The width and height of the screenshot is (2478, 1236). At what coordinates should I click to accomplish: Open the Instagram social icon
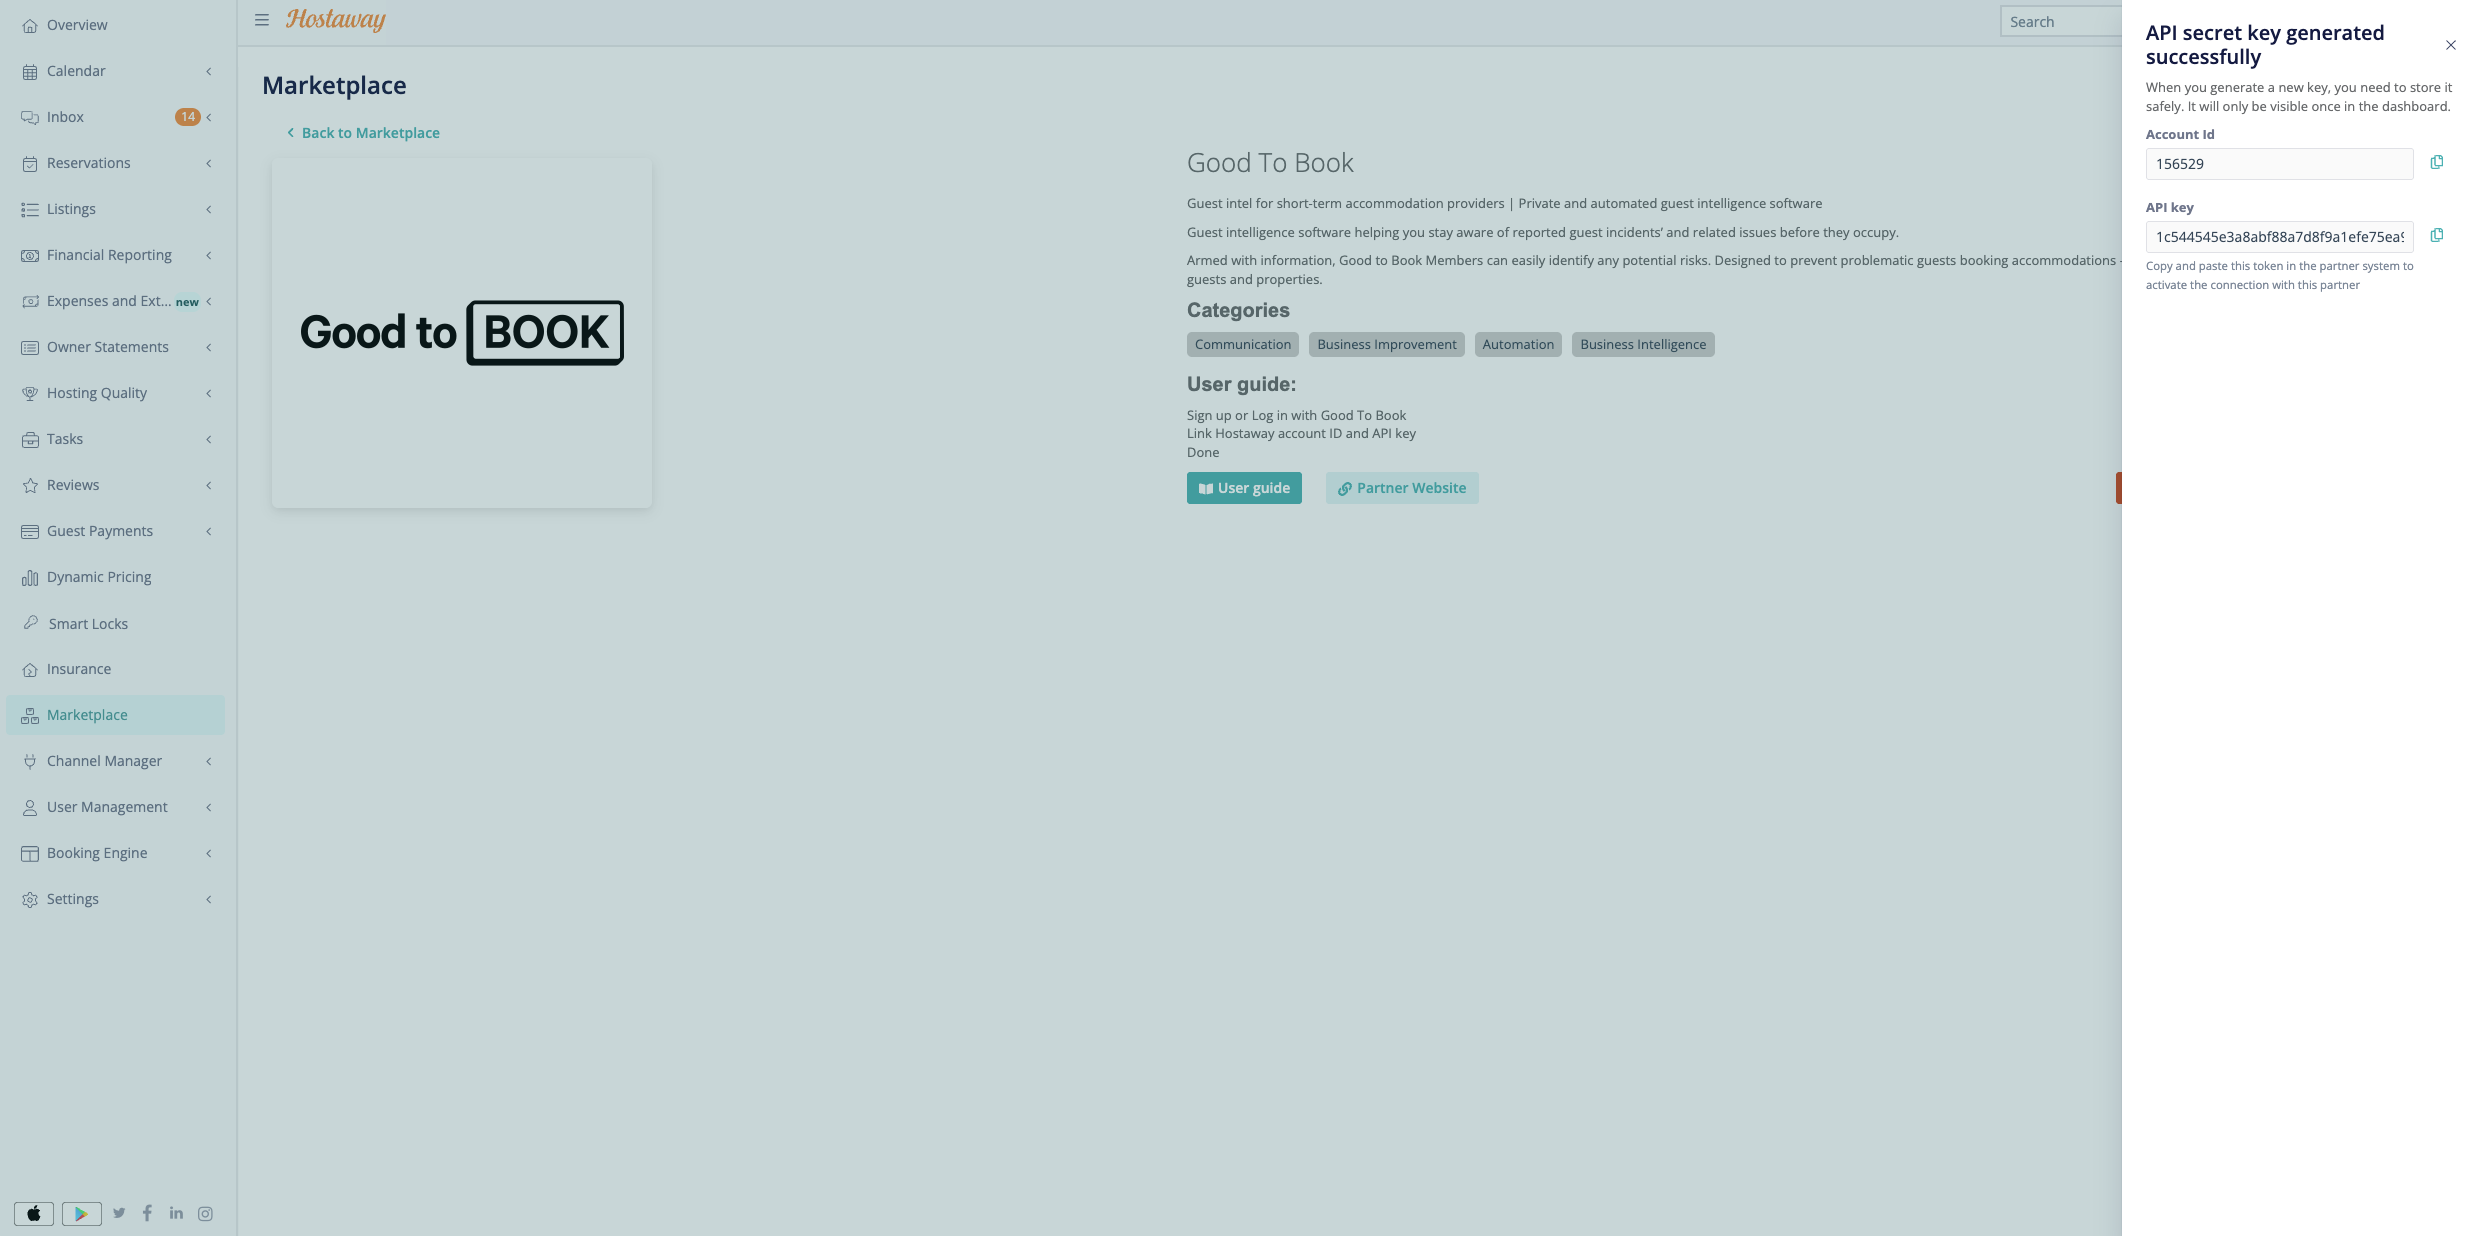(x=205, y=1213)
